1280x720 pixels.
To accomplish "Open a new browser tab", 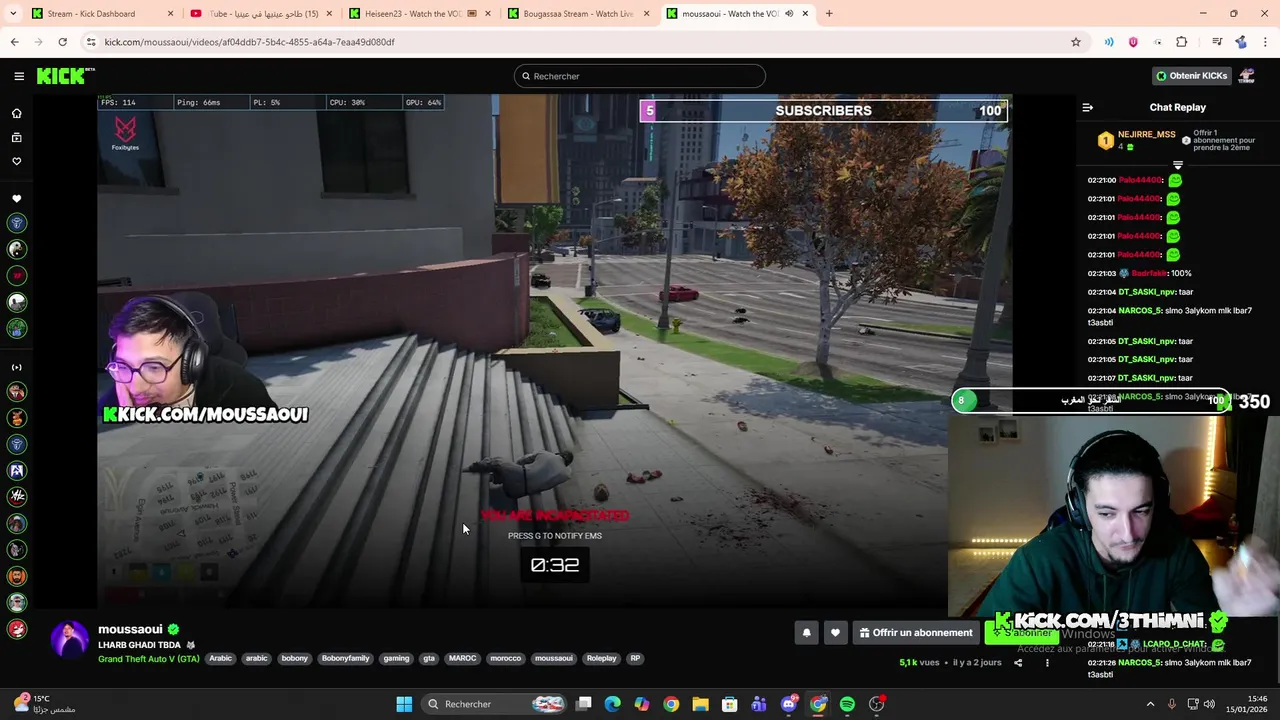I will coord(829,14).
